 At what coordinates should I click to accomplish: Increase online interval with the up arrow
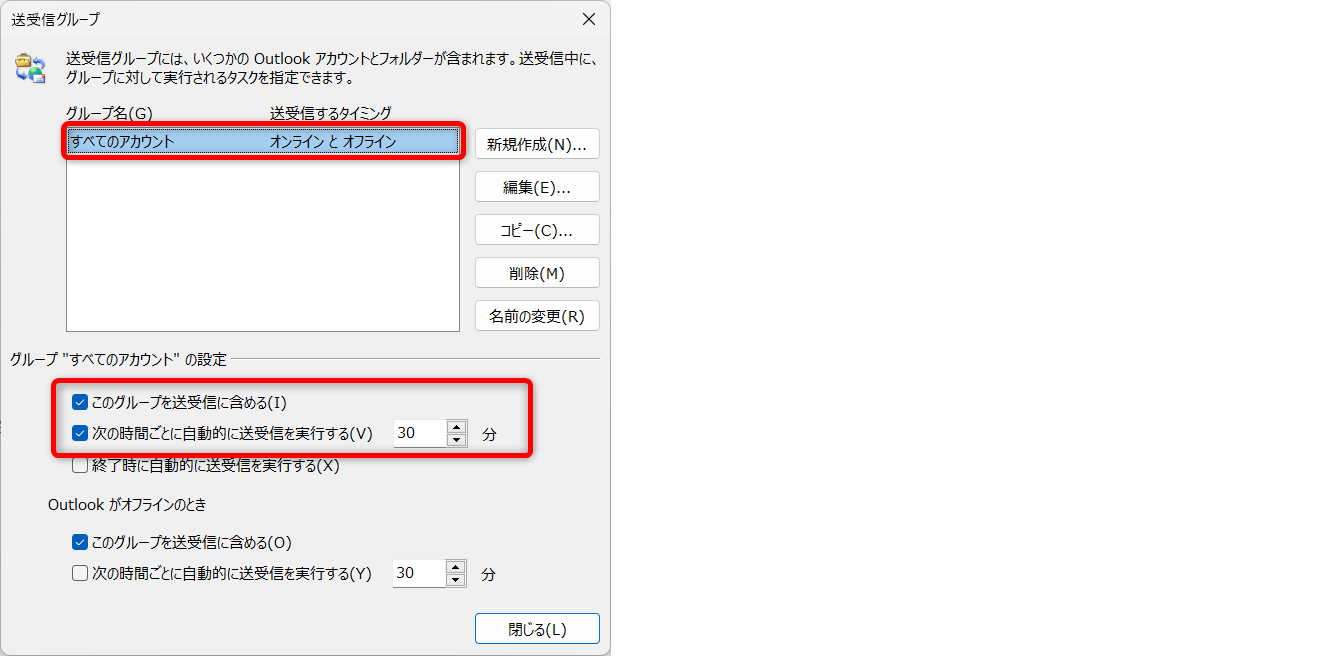pos(456,427)
